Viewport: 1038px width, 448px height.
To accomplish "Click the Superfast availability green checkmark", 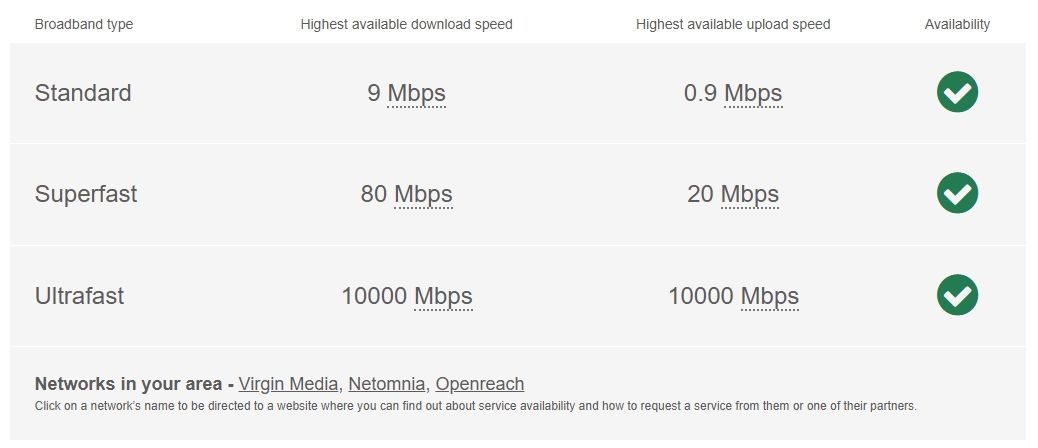I will pos(957,193).
